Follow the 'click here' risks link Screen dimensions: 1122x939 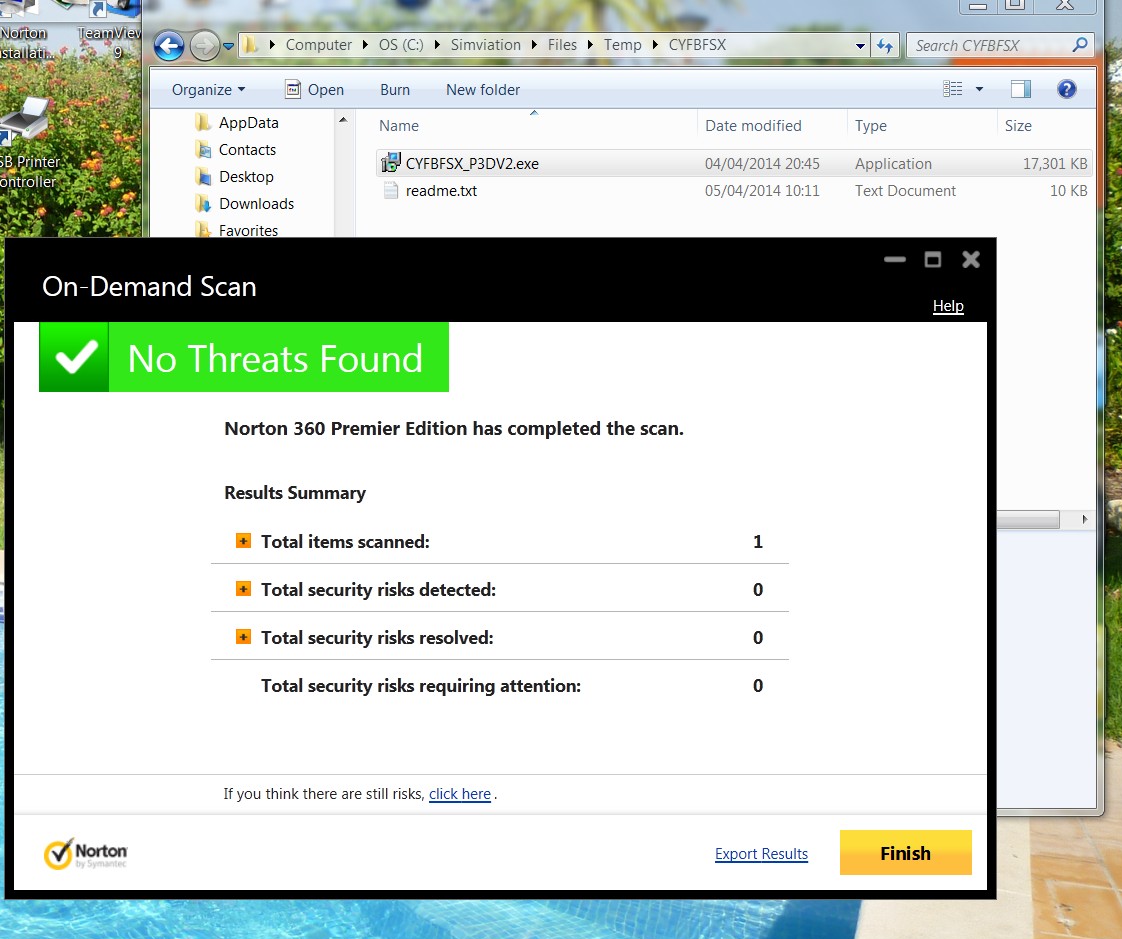pos(459,794)
